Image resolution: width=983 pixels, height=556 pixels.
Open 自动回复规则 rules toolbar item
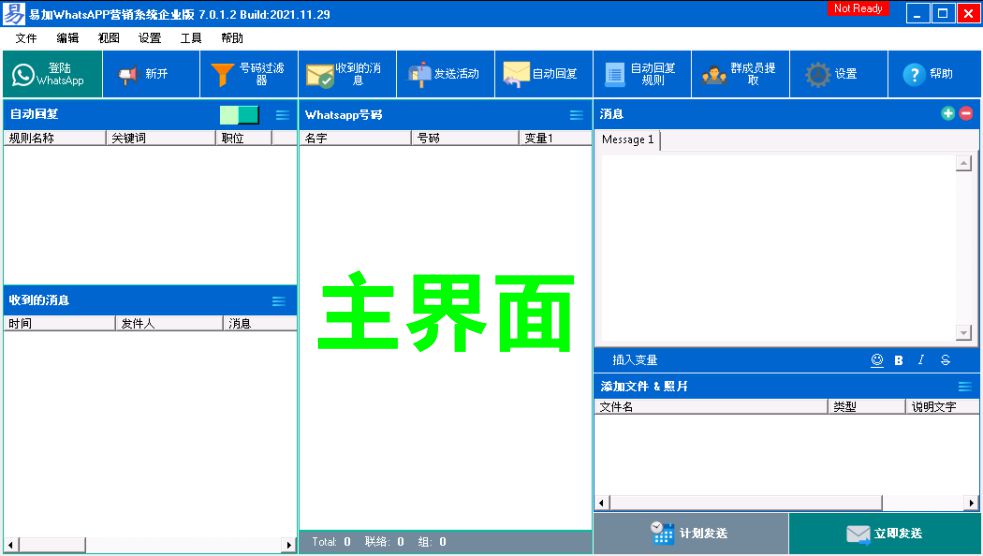[643, 74]
